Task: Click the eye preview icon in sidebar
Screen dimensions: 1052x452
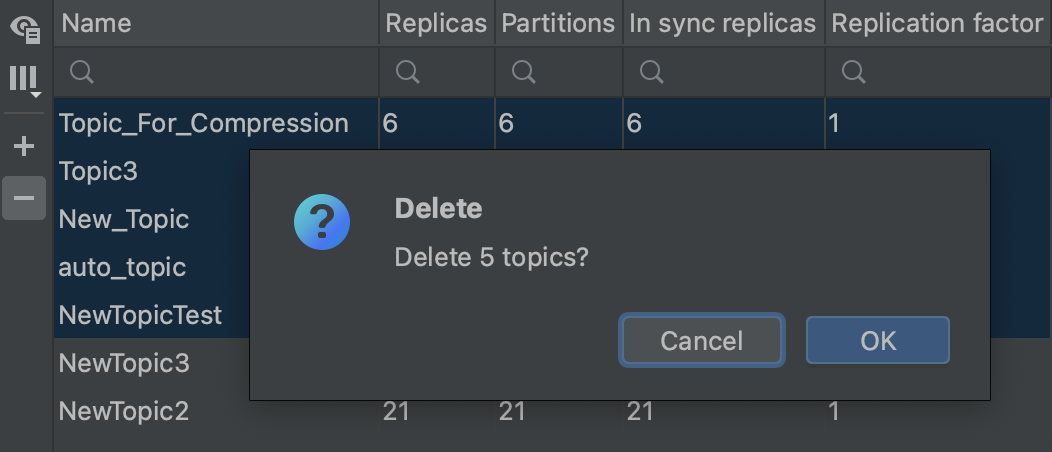Action: (x=25, y=29)
